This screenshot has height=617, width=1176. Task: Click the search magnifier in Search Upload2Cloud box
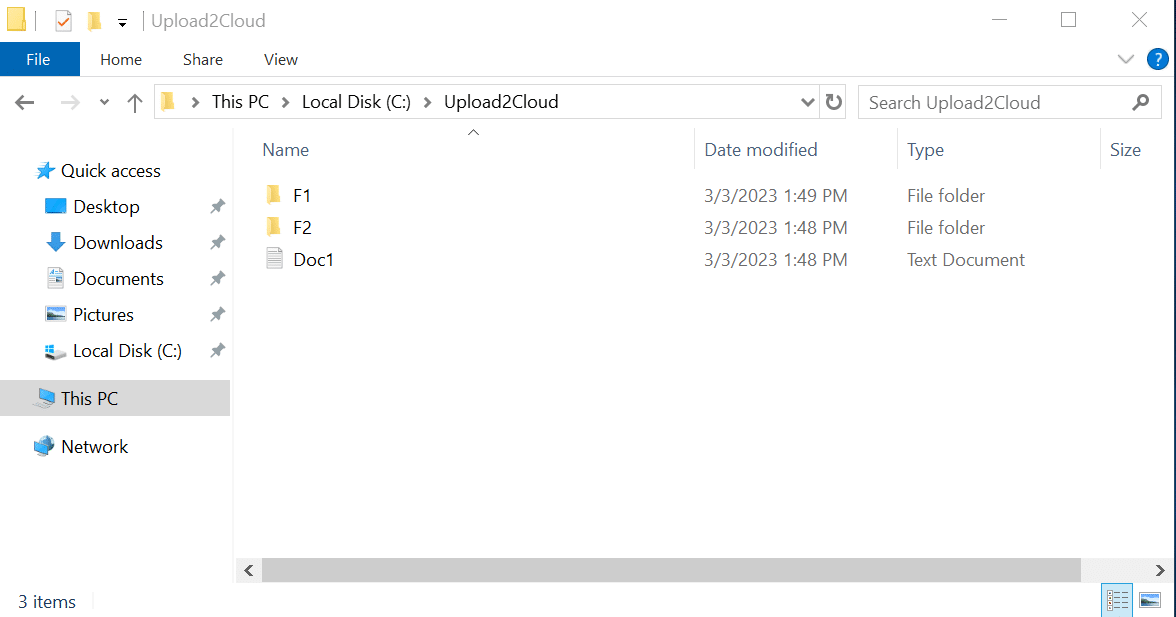(1141, 102)
